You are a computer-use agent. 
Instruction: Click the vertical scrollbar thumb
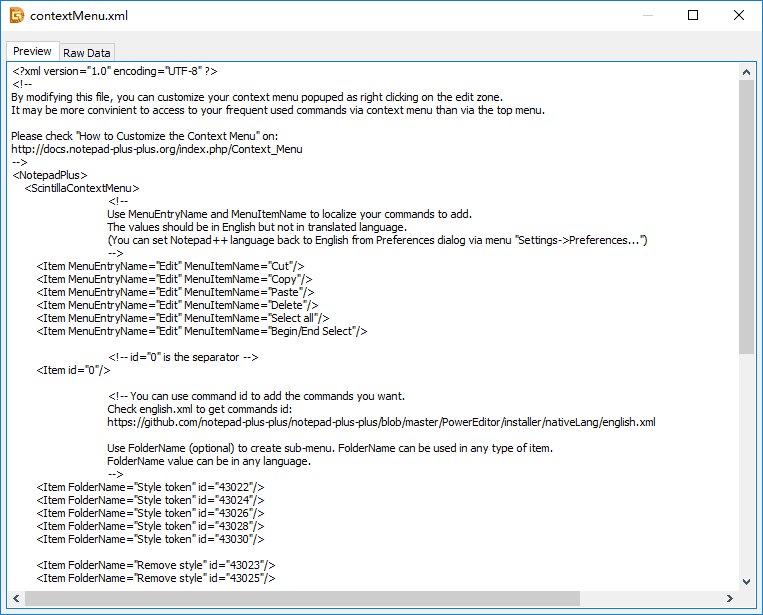tap(746, 215)
